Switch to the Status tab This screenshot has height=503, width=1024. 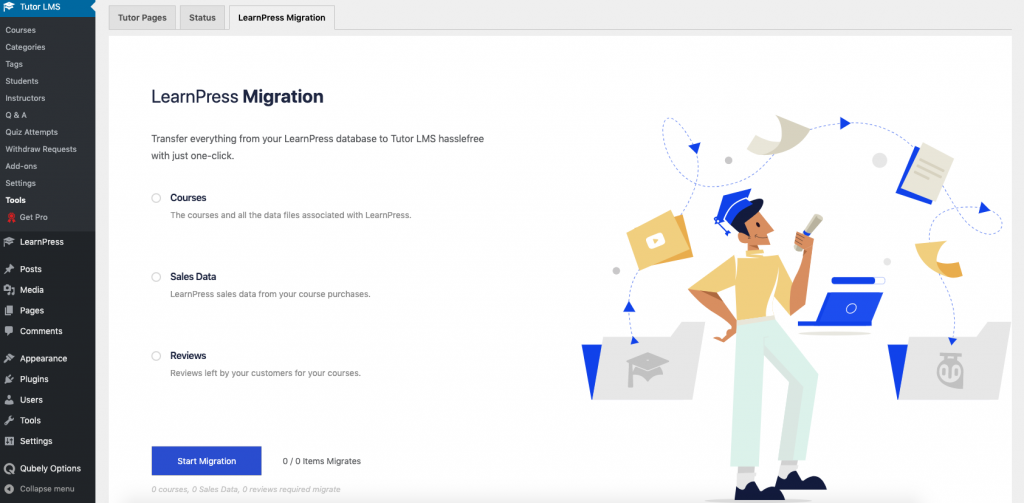tap(202, 18)
